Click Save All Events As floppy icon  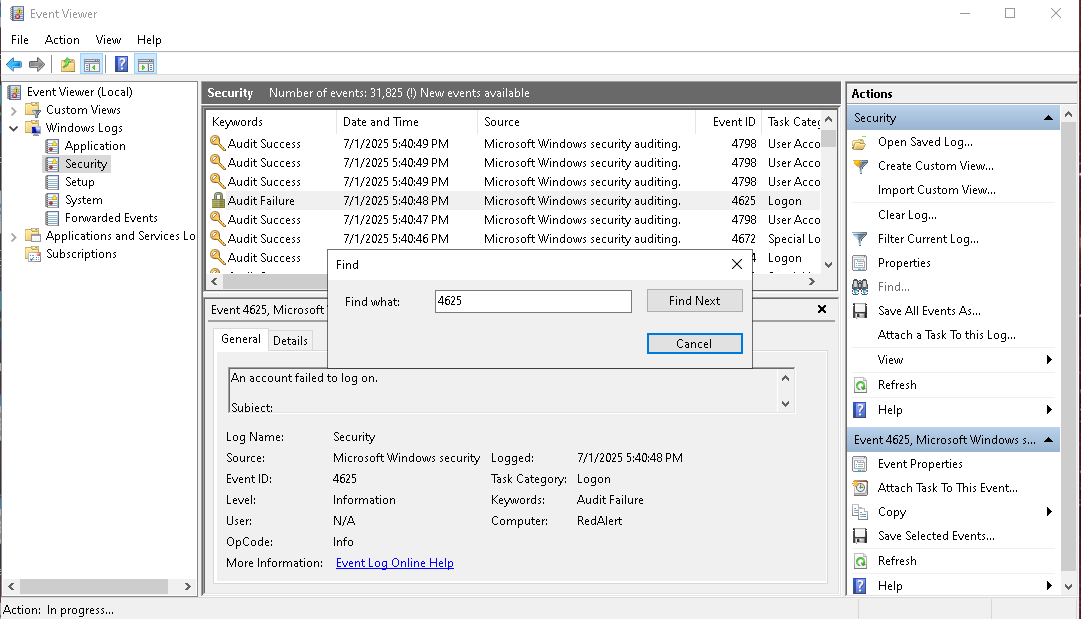860,311
